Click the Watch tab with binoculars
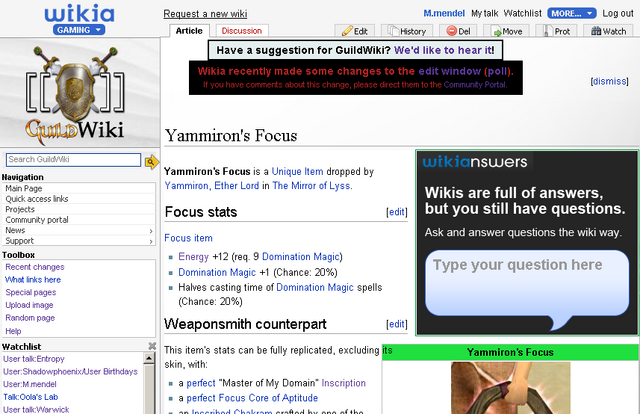This screenshot has width=640, height=414. [608, 31]
